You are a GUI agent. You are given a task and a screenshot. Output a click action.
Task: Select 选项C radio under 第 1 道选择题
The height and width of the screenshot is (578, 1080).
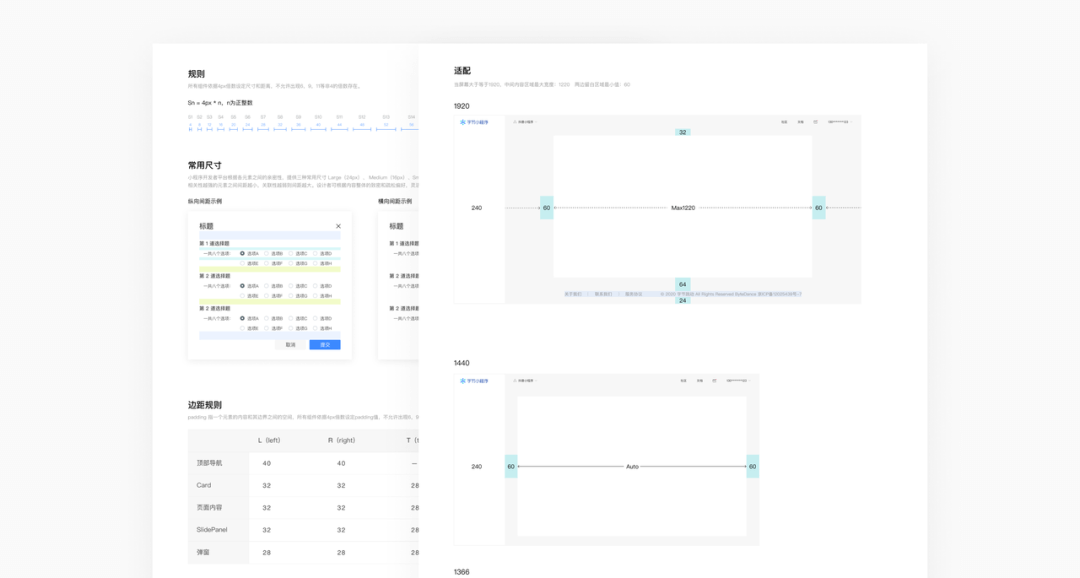coord(291,254)
